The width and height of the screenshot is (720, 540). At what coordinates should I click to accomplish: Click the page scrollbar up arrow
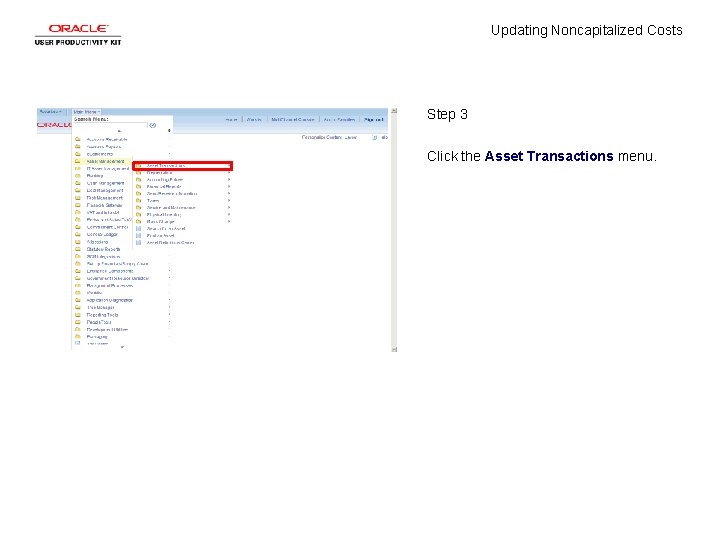coord(394,111)
